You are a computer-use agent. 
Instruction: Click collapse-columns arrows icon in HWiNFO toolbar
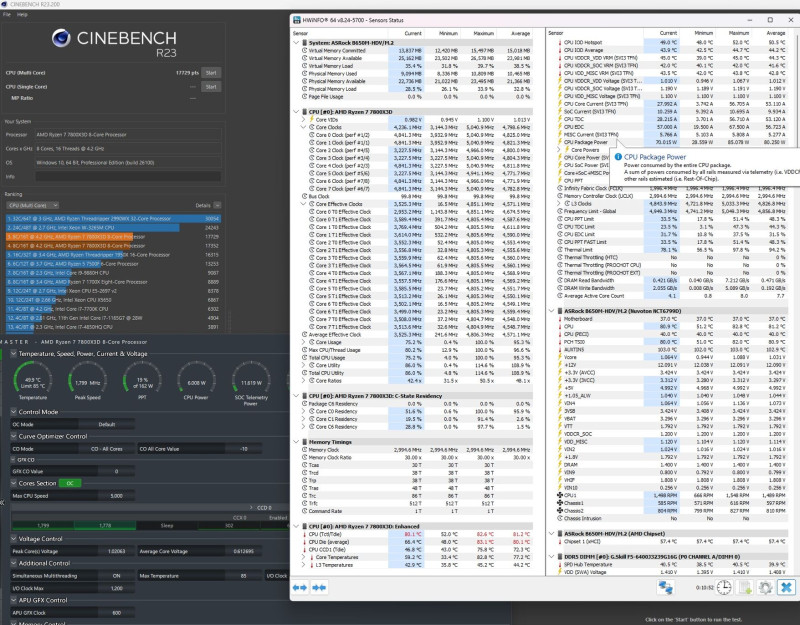click(x=319, y=587)
